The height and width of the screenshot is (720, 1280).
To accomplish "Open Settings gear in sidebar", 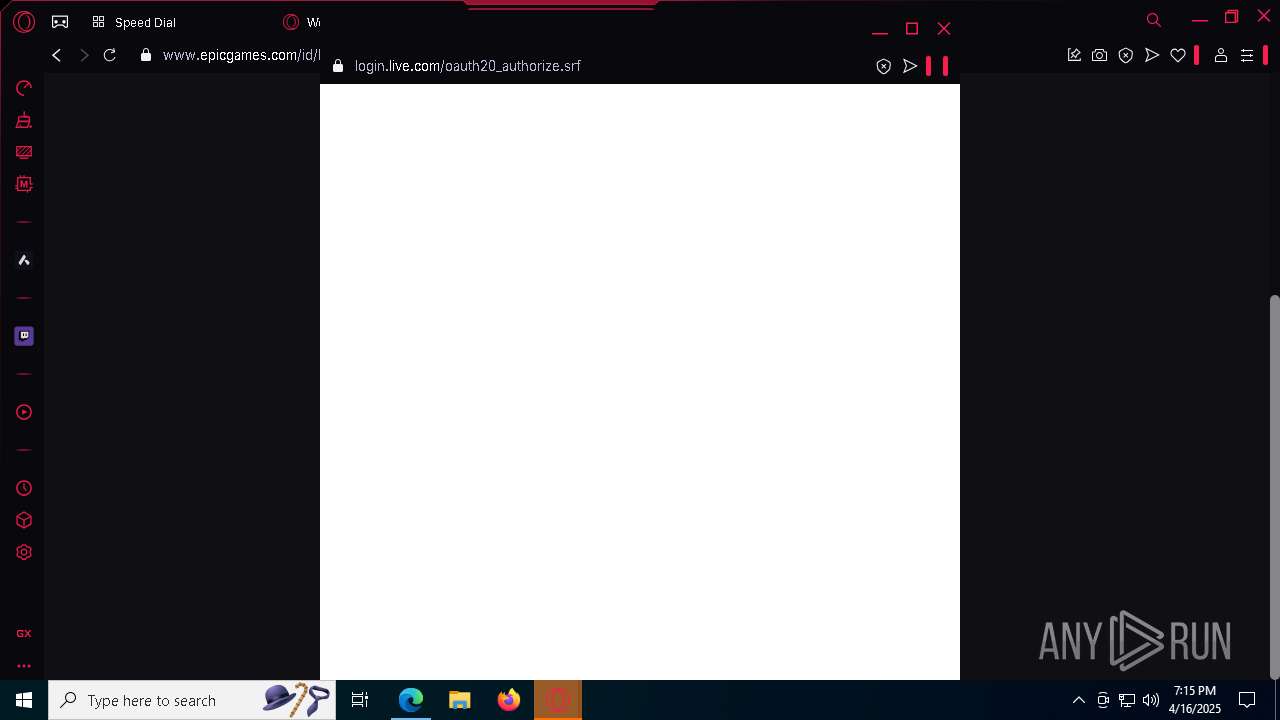I will (x=24, y=552).
